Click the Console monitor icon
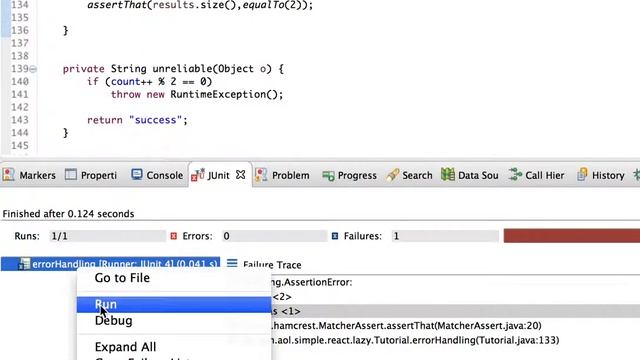The image size is (640, 360). (137, 175)
